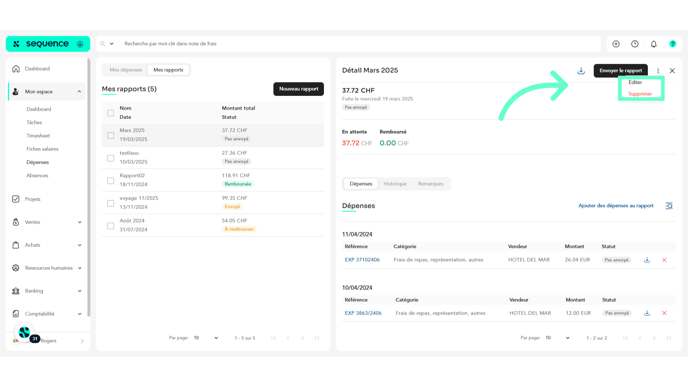
Task: Click the Mon espace person icon
Action: [16, 91]
